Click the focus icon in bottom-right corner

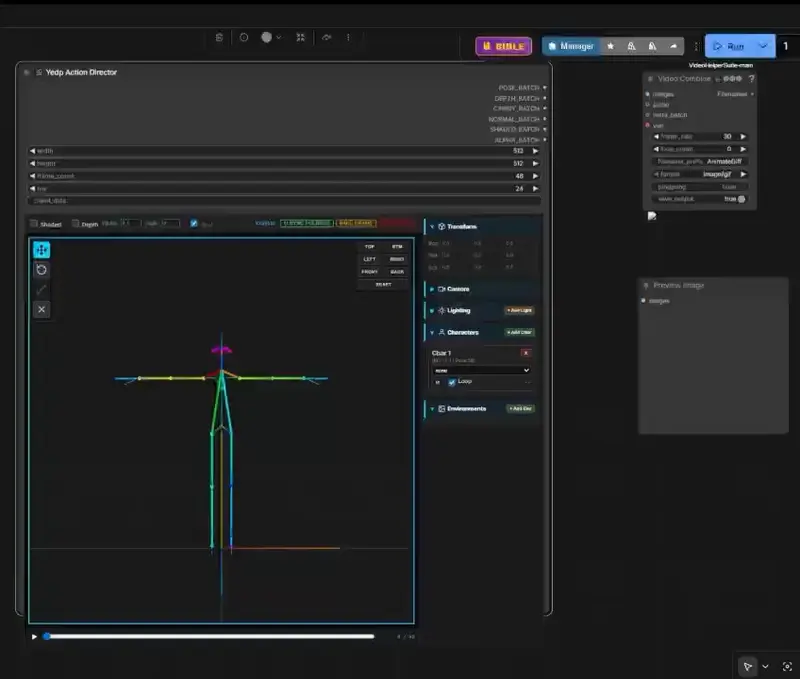coord(787,666)
